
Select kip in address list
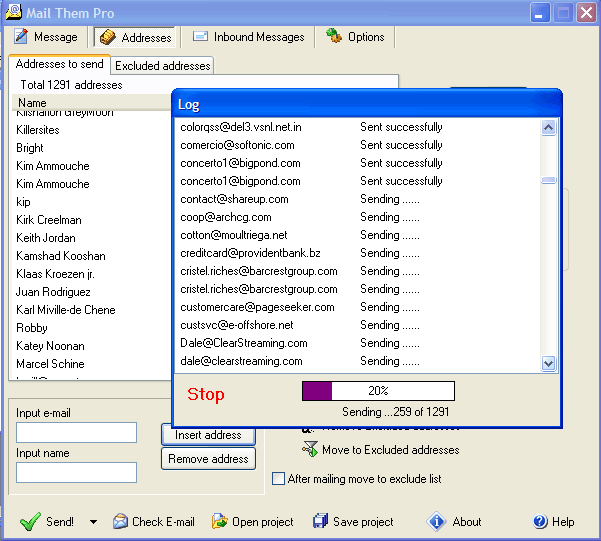tap(23, 202)
